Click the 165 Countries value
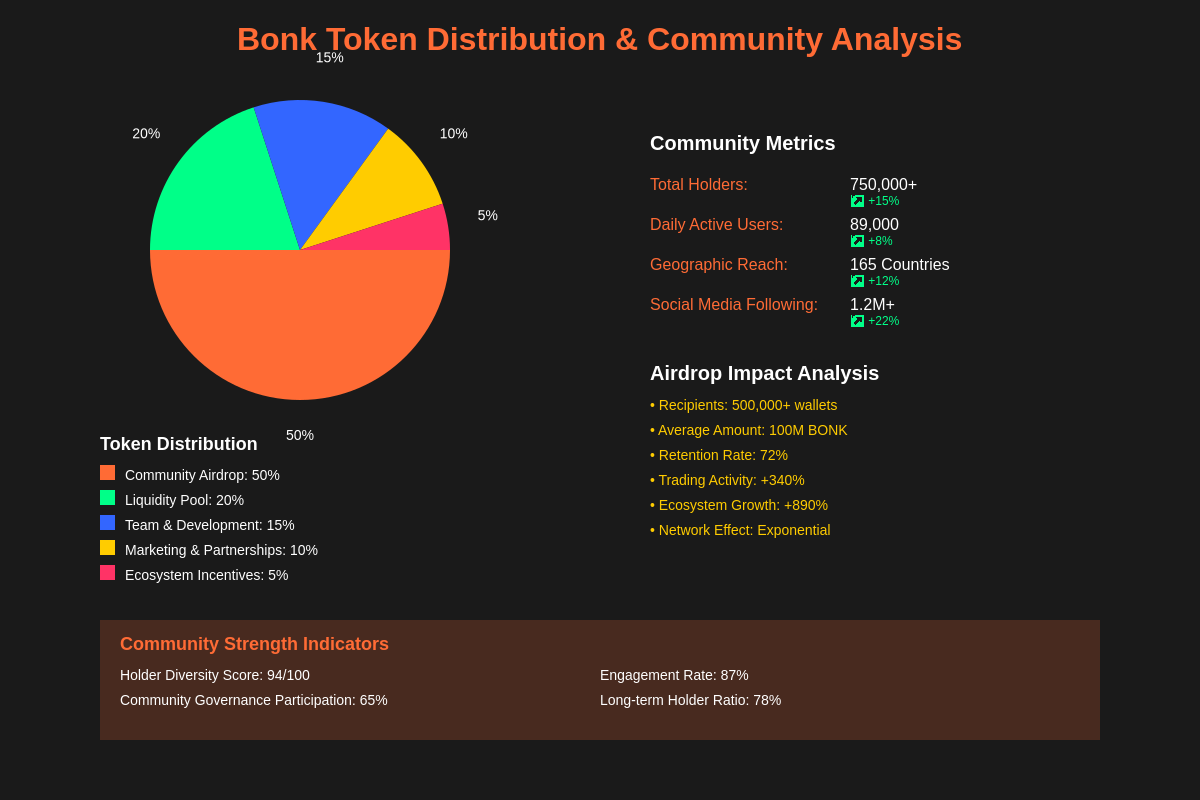Image resolution: width=1200 pixels, height=800 pixels. coord(900,265)
